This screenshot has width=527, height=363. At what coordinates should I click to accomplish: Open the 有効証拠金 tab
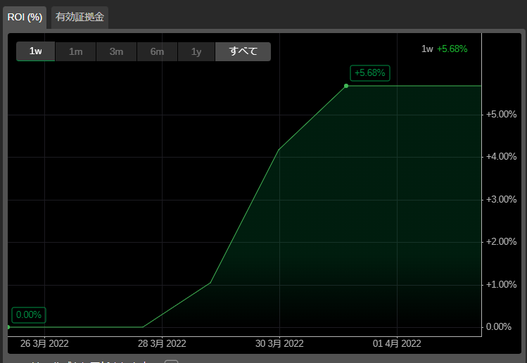(x=80, y=17)
